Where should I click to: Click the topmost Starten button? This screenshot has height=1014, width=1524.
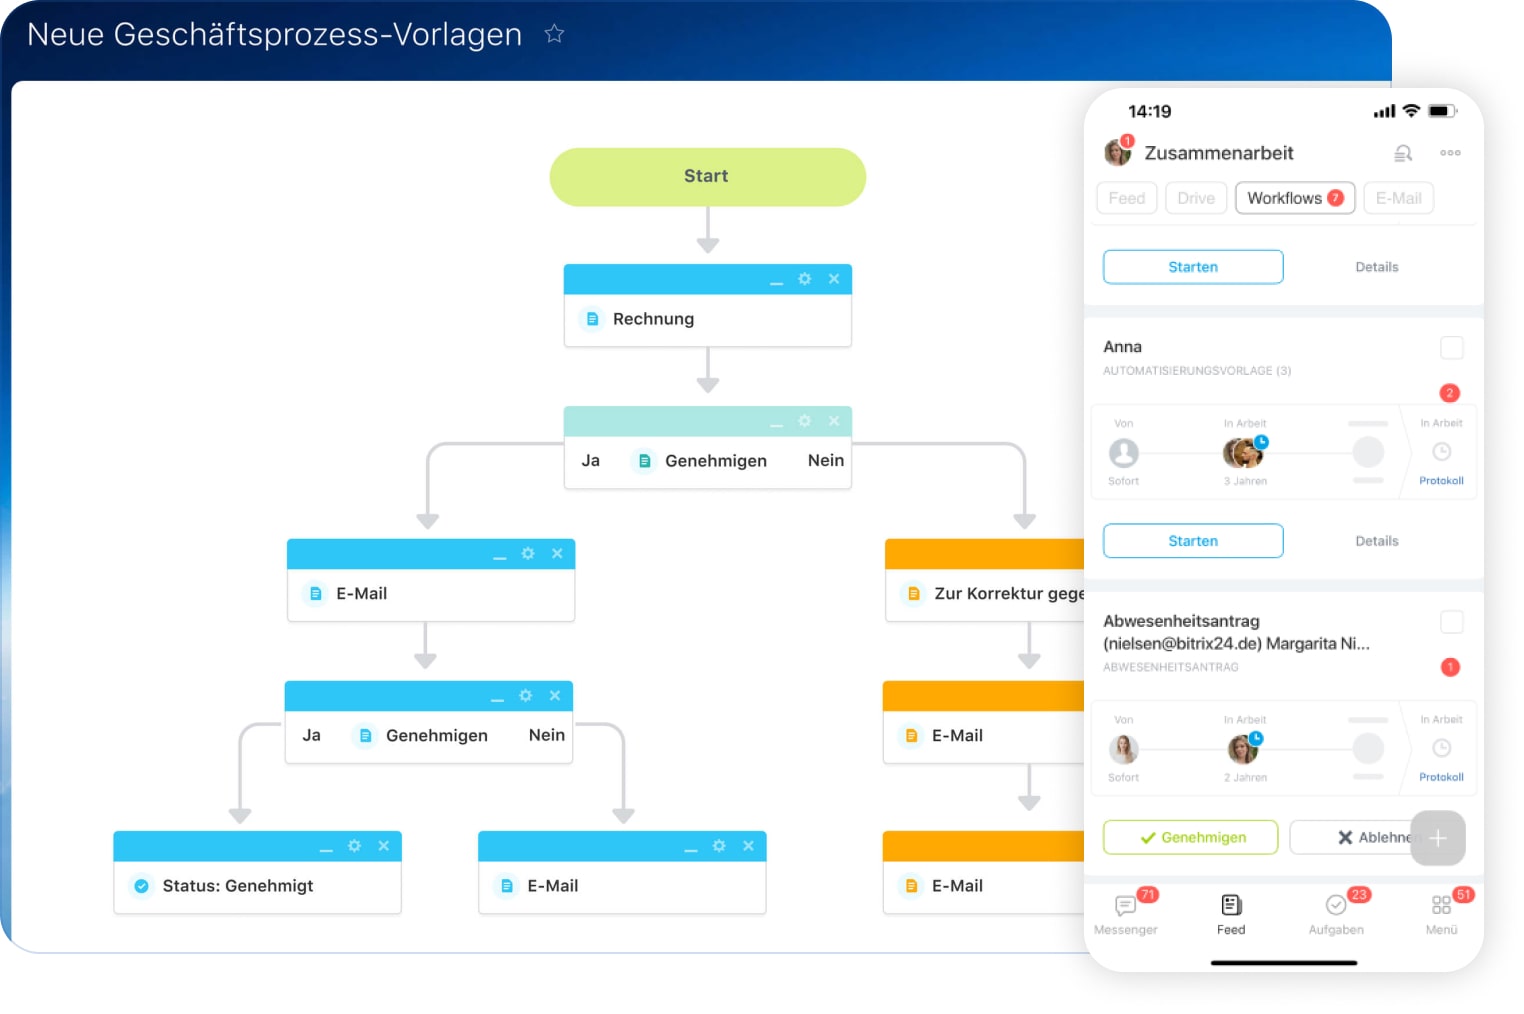(1193, 267)
